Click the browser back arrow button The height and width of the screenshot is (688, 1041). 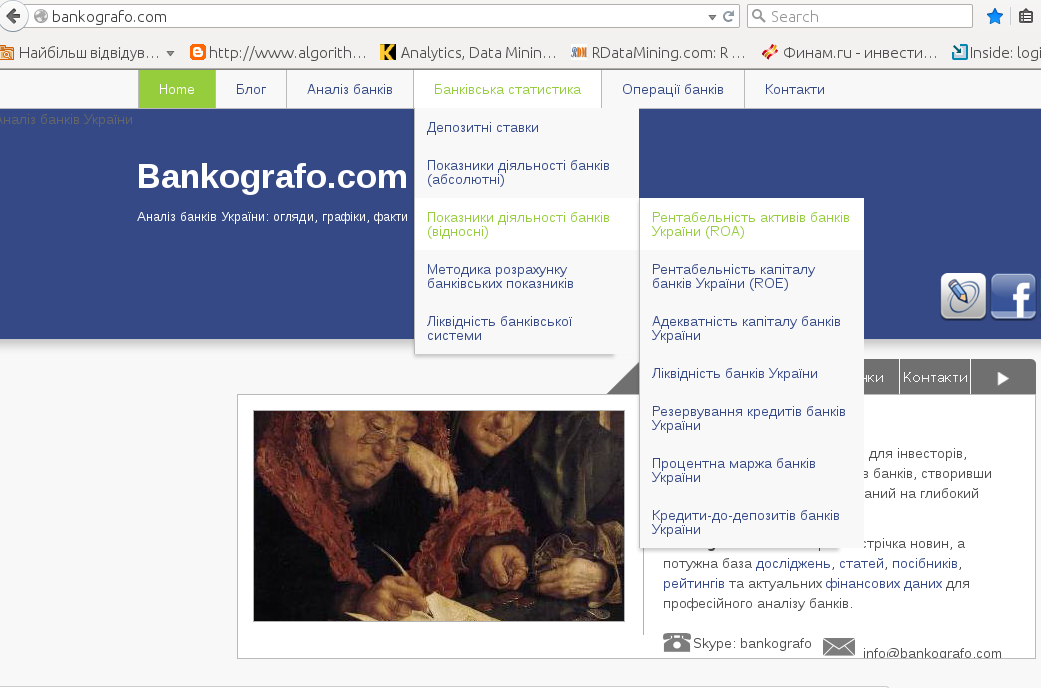click(14, 16)
